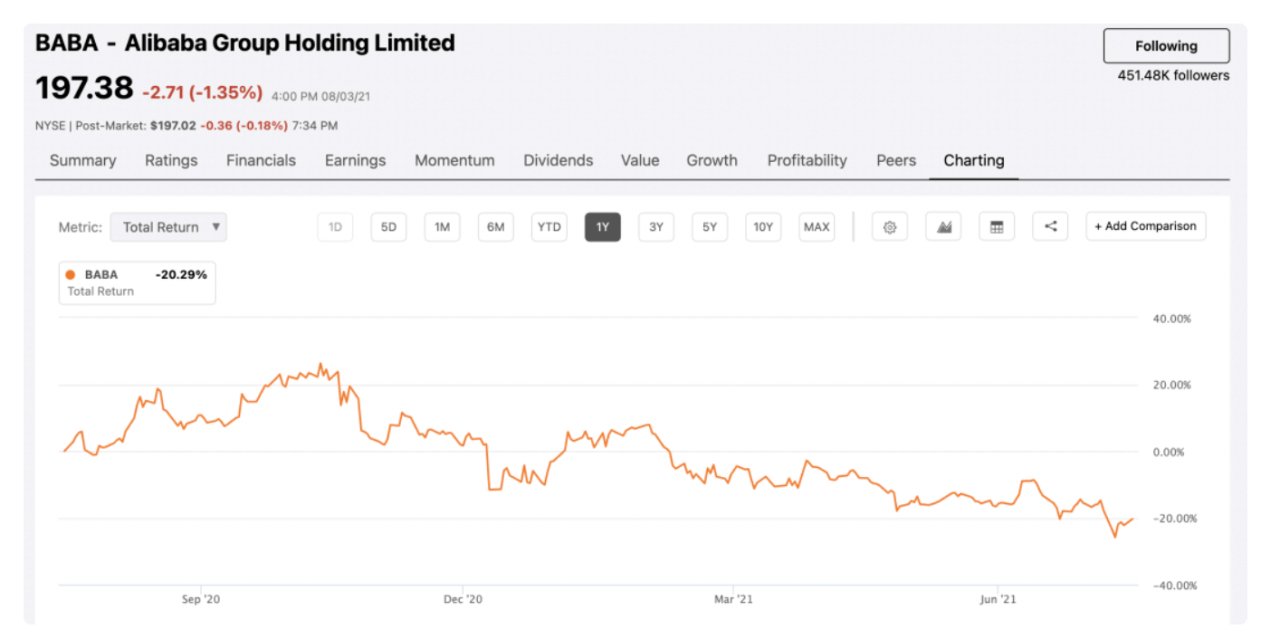The width and height of the screenshot is (1280, 639).
Task: Click the post-market $197.02 price
Action: [173, 126]
